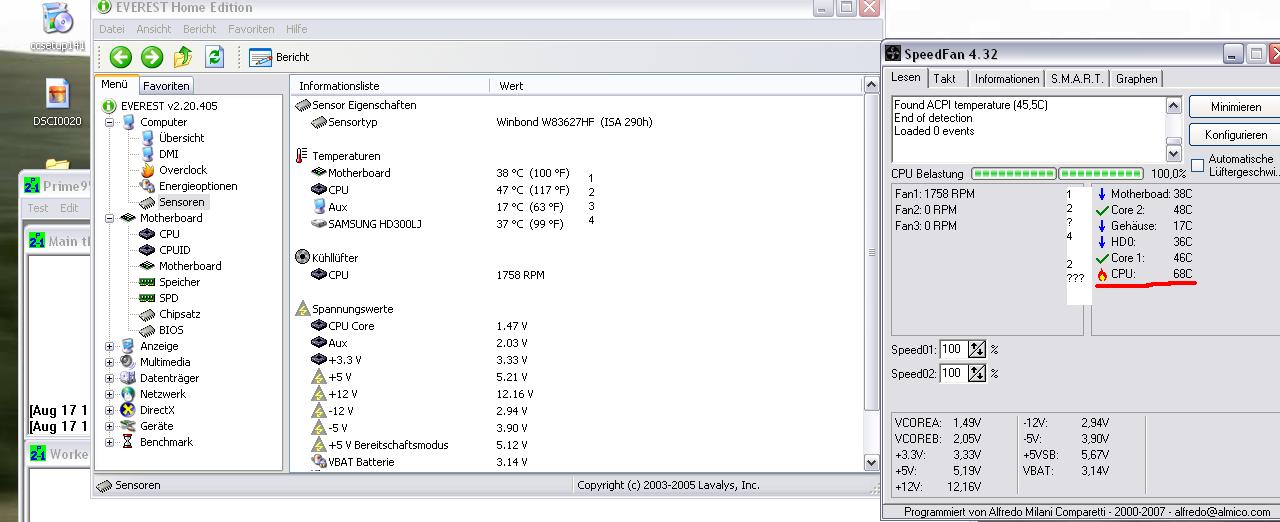
Task: Click the SpeedFan log scroll down arrow
Action: pos(1174,153)
